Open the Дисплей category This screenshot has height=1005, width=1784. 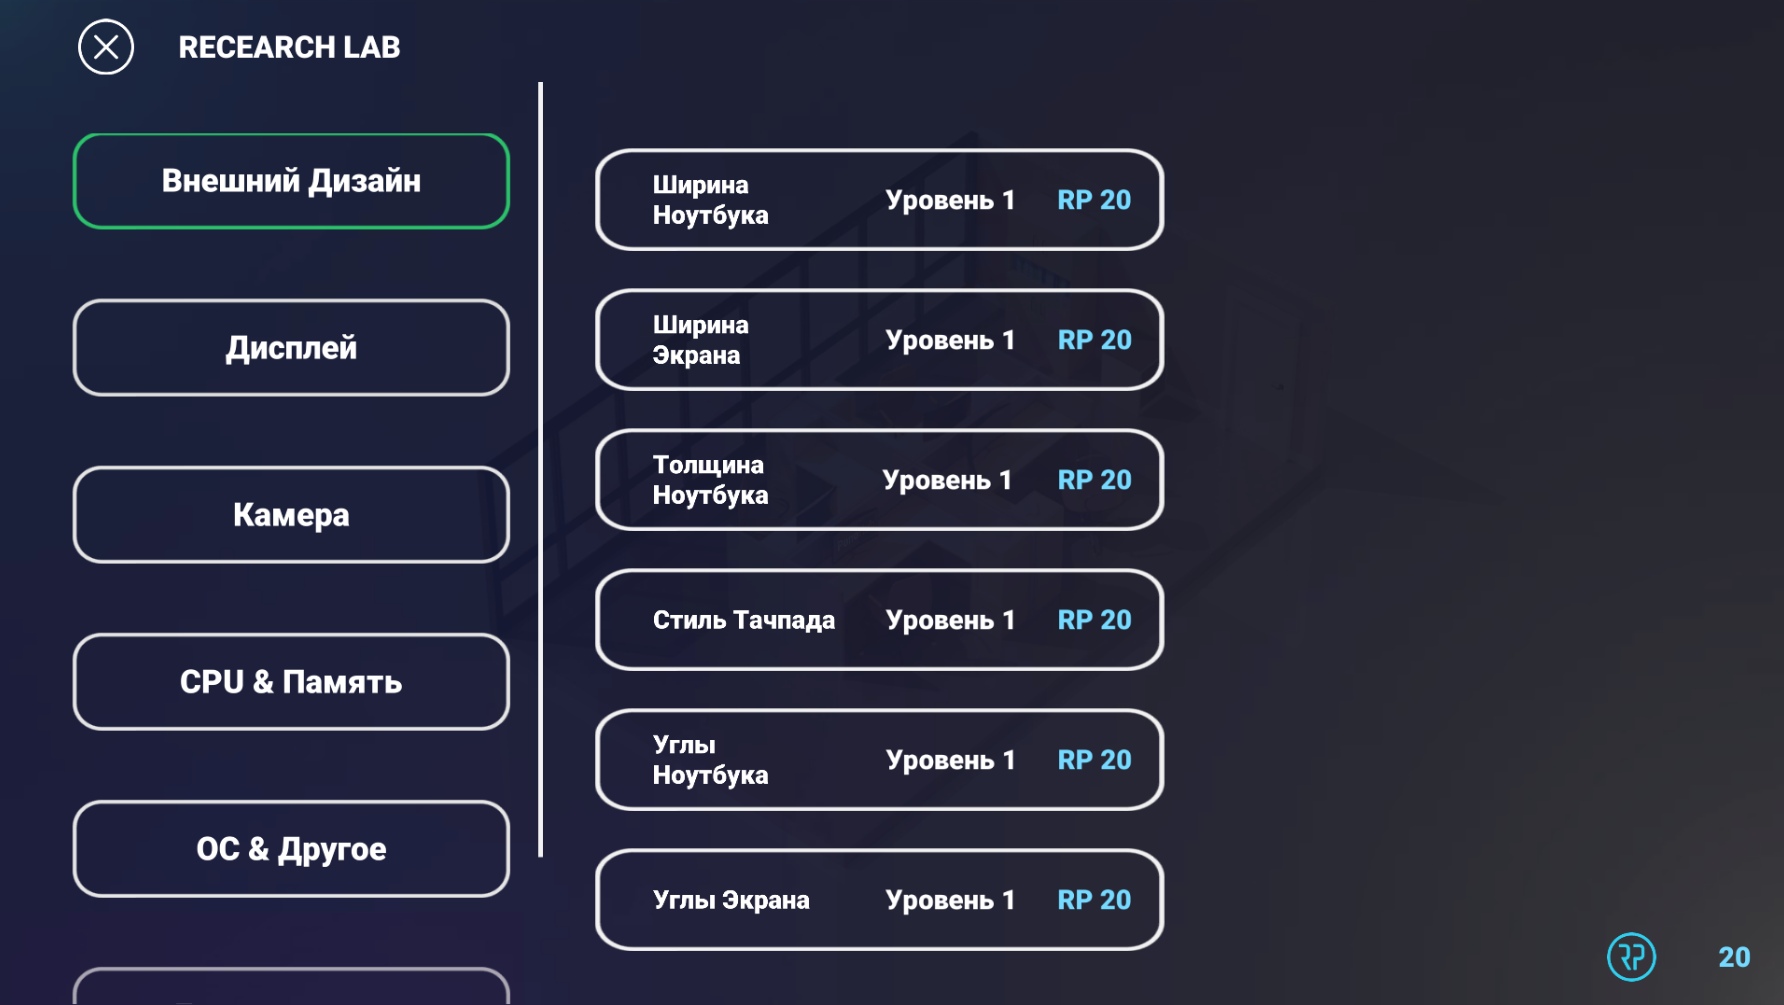(291, 348)
